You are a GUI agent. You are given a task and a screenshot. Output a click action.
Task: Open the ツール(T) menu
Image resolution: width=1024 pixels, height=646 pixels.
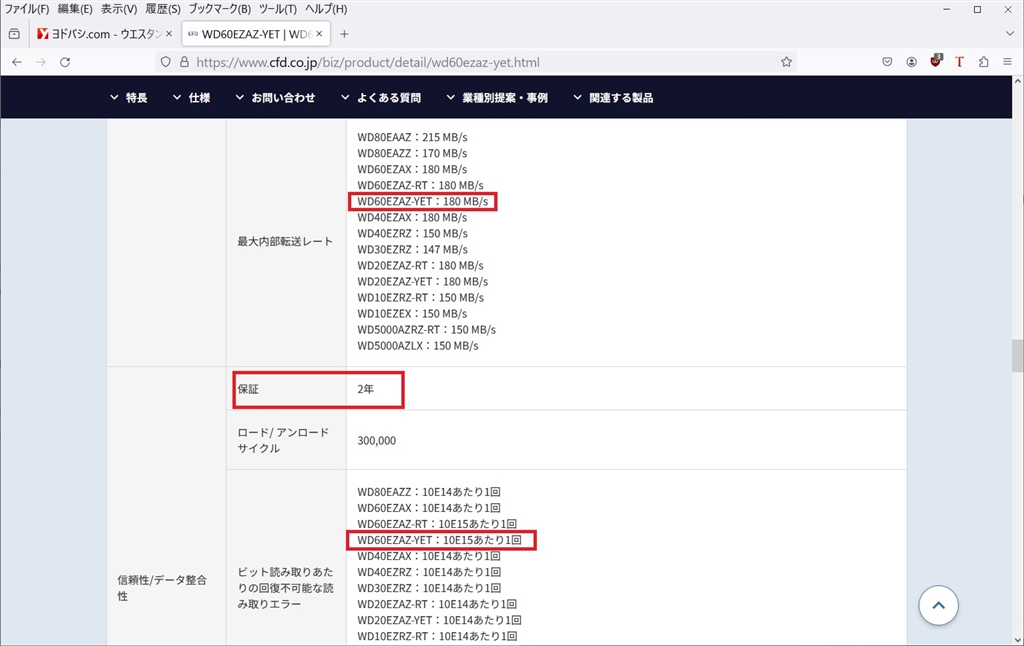point(278,9)
